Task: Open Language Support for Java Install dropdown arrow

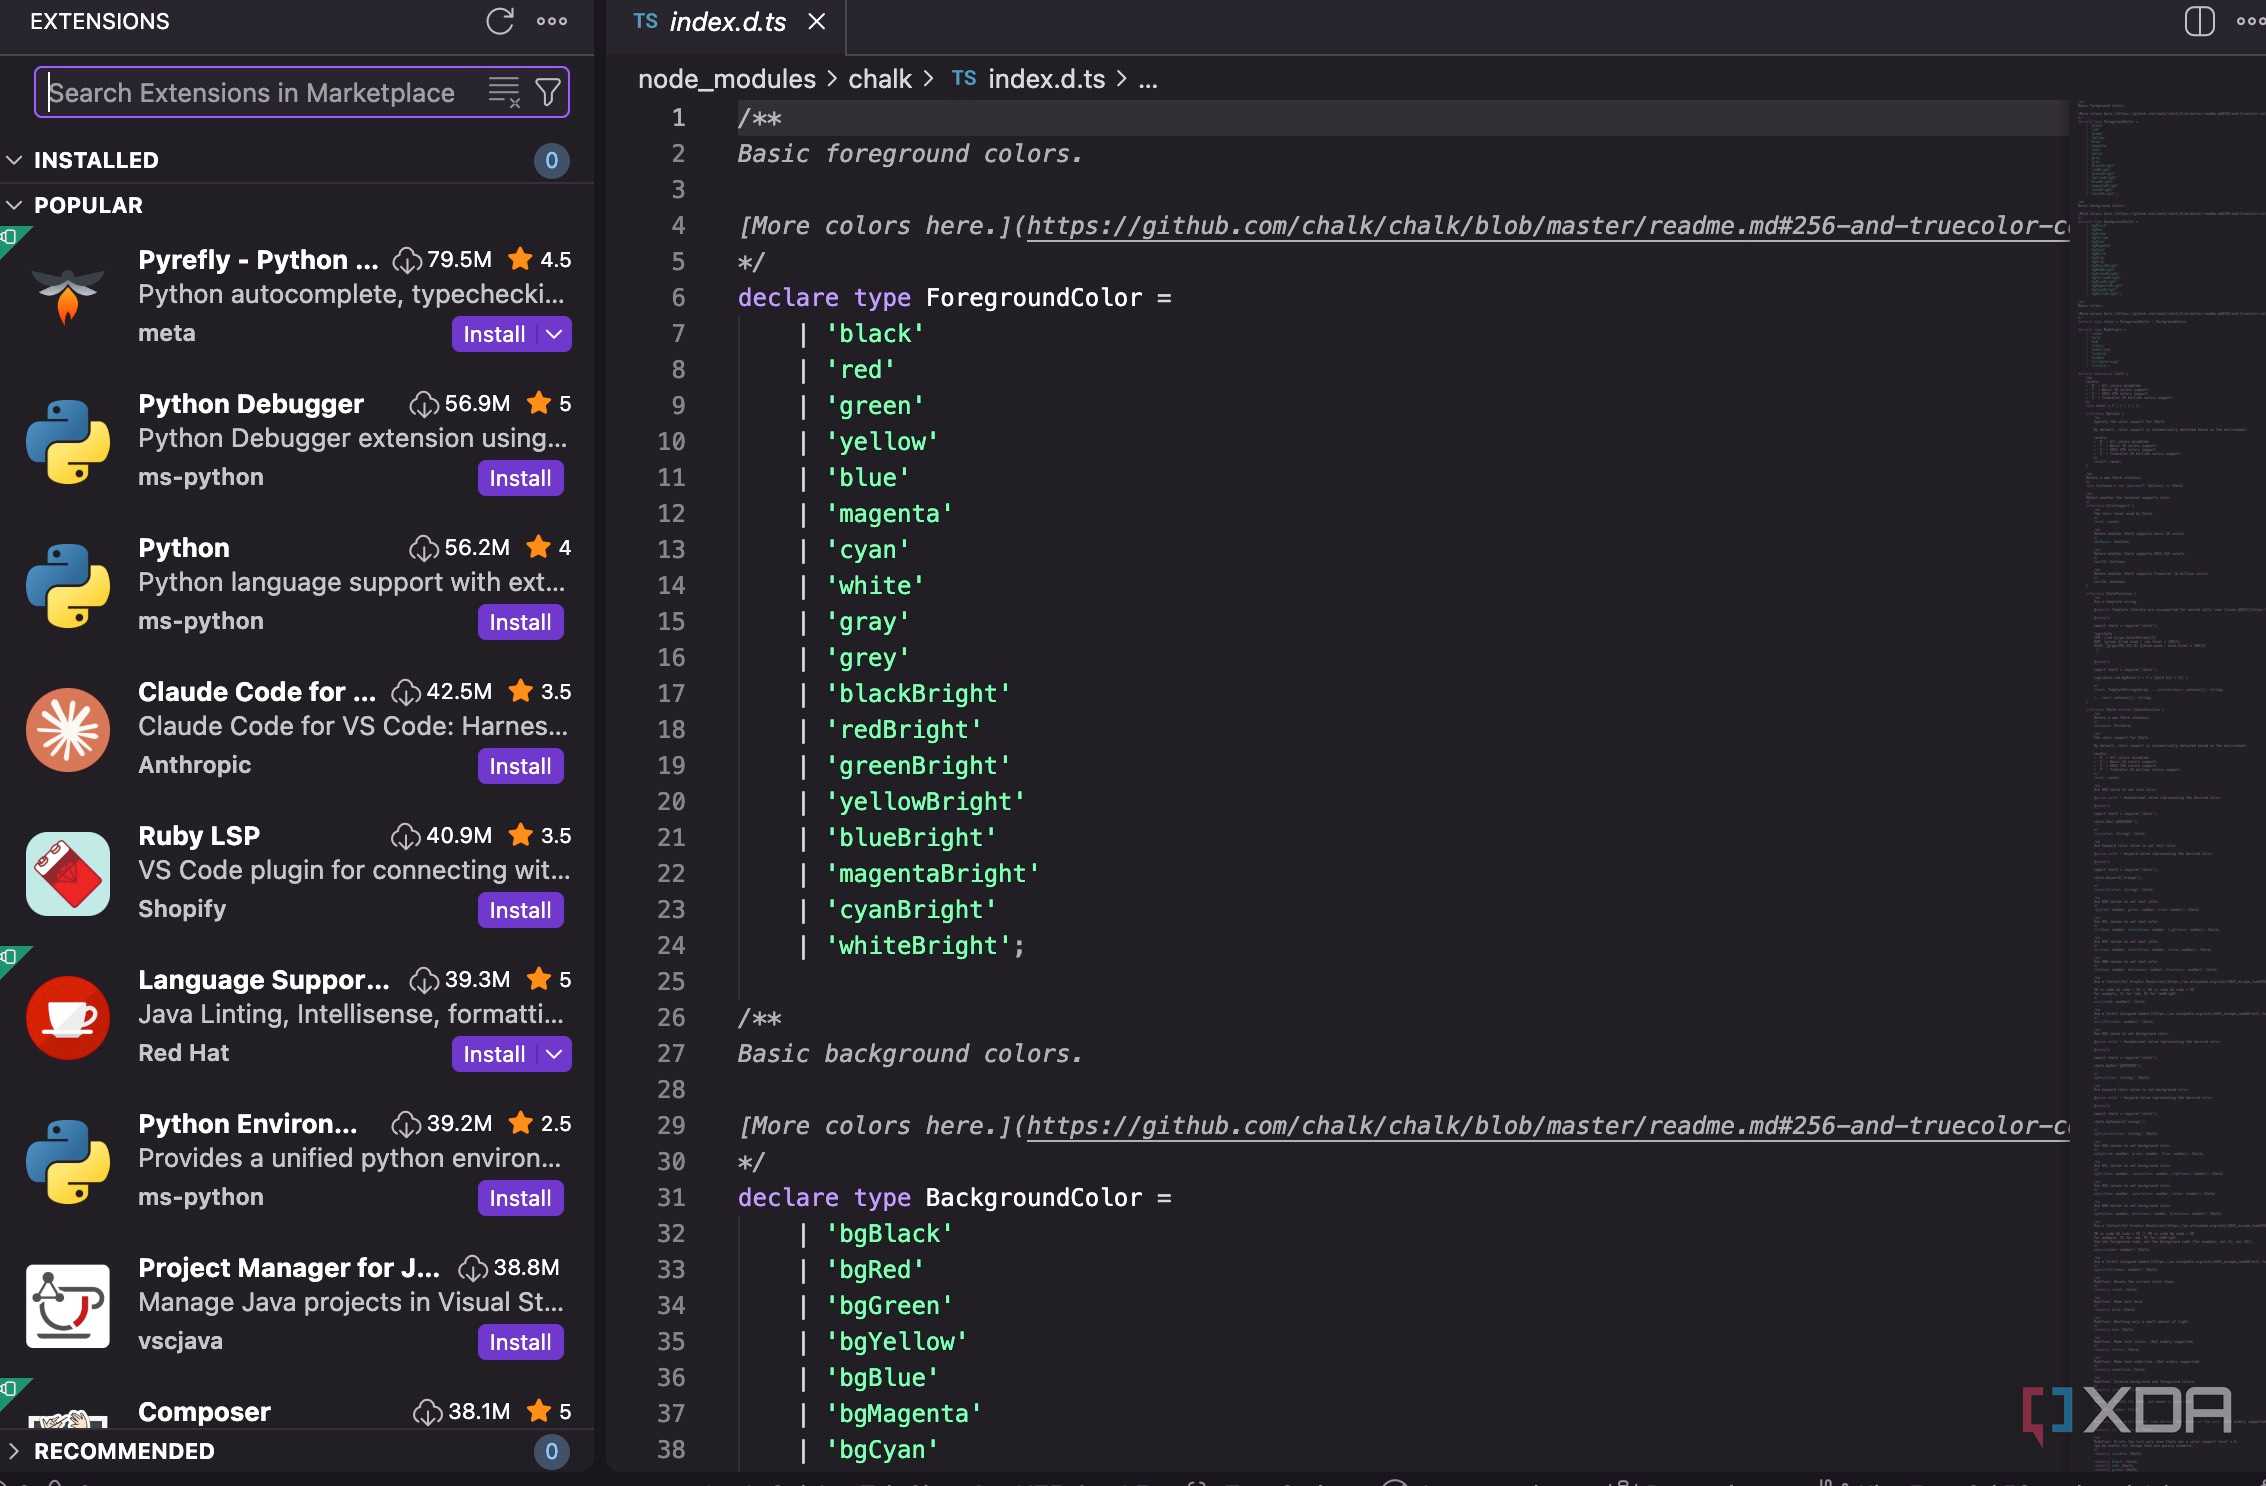Action: point(555,1054)
